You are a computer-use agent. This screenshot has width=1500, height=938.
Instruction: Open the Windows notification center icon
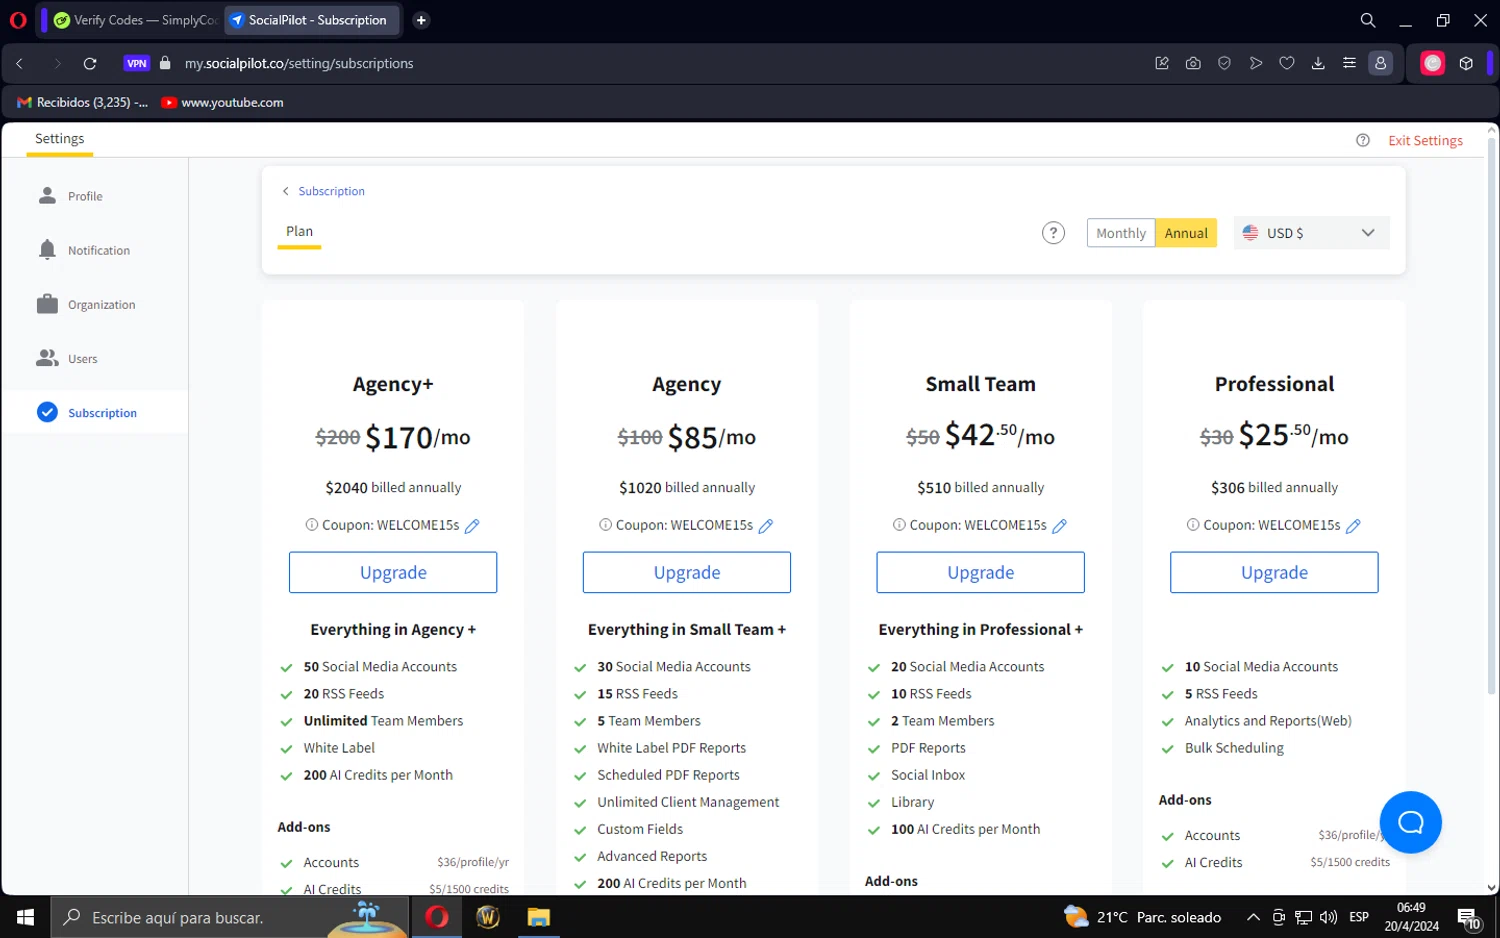pos(1469,917)
